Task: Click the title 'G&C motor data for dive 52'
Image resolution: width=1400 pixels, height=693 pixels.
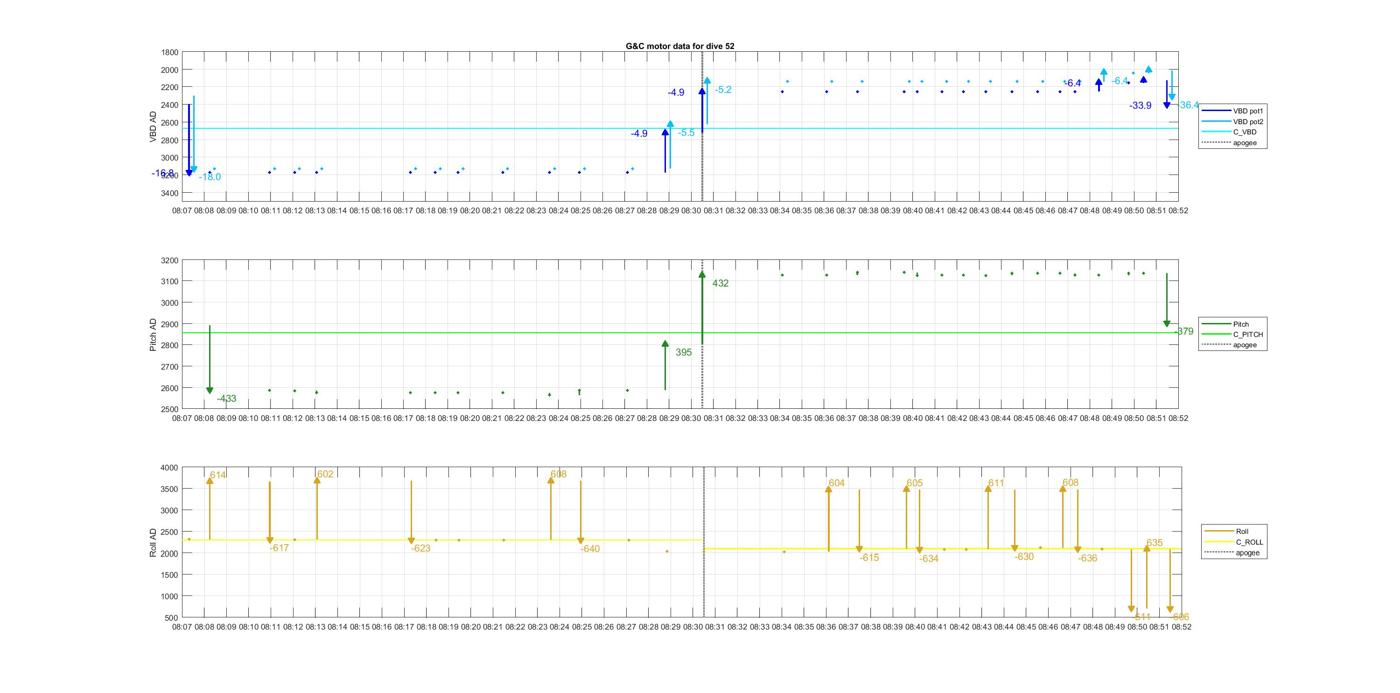Action: (680, 46)
